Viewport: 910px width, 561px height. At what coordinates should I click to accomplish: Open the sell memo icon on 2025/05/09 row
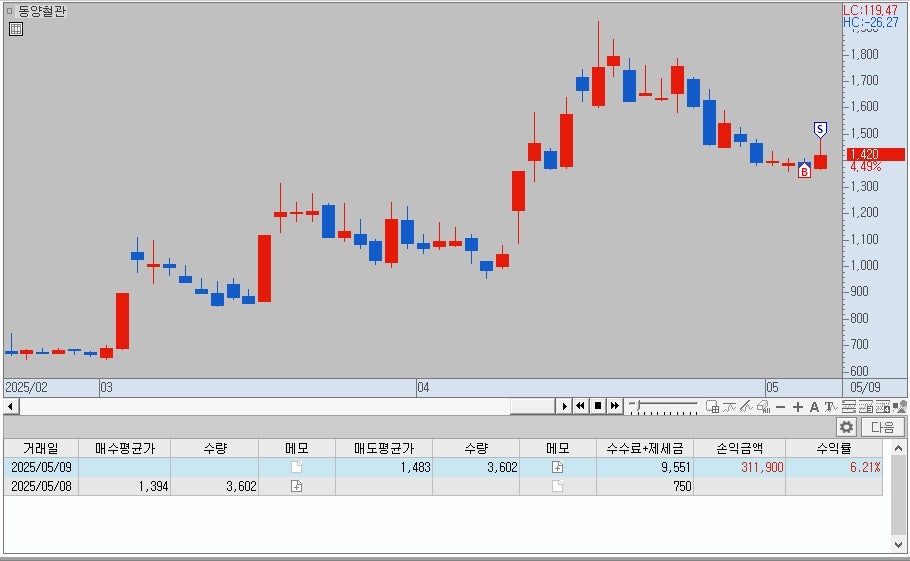pos(558,467)
